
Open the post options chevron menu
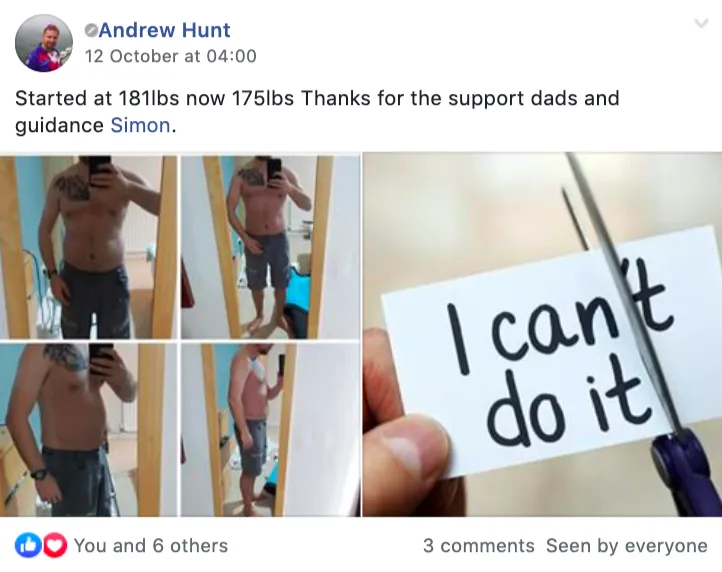[x=701, y=23]
